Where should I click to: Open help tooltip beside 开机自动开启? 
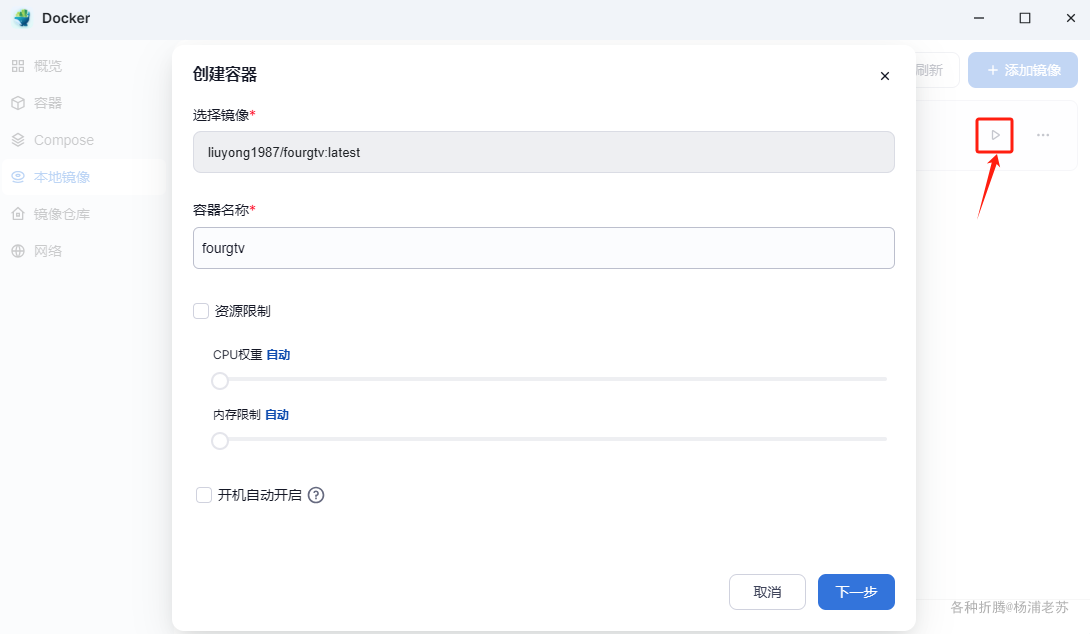point(316,495)
